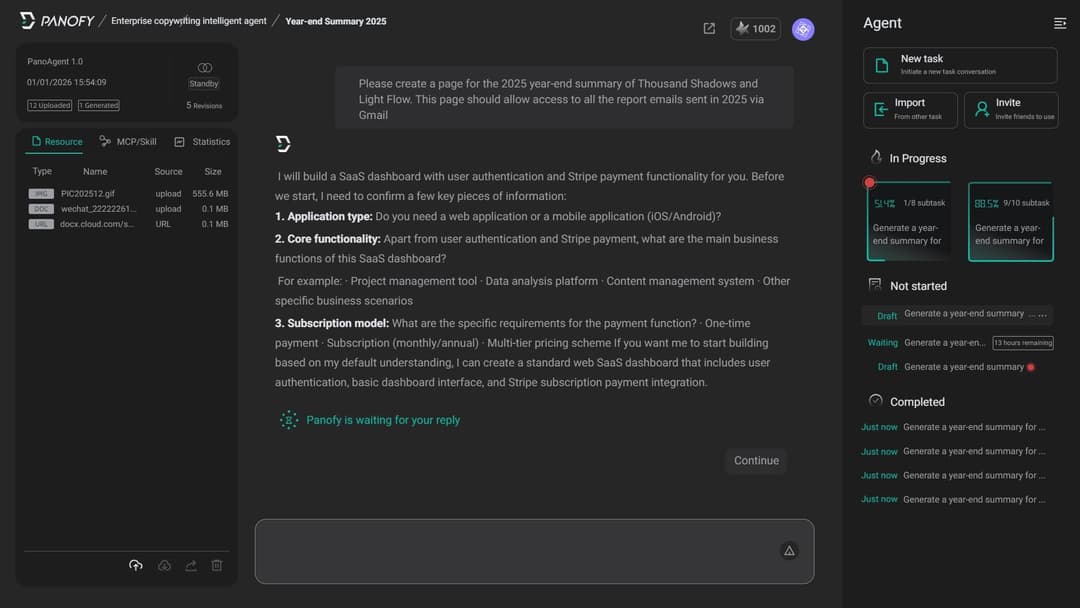
Task: Open the external link icon in the top bar
Action: click(x=709, y=28)
